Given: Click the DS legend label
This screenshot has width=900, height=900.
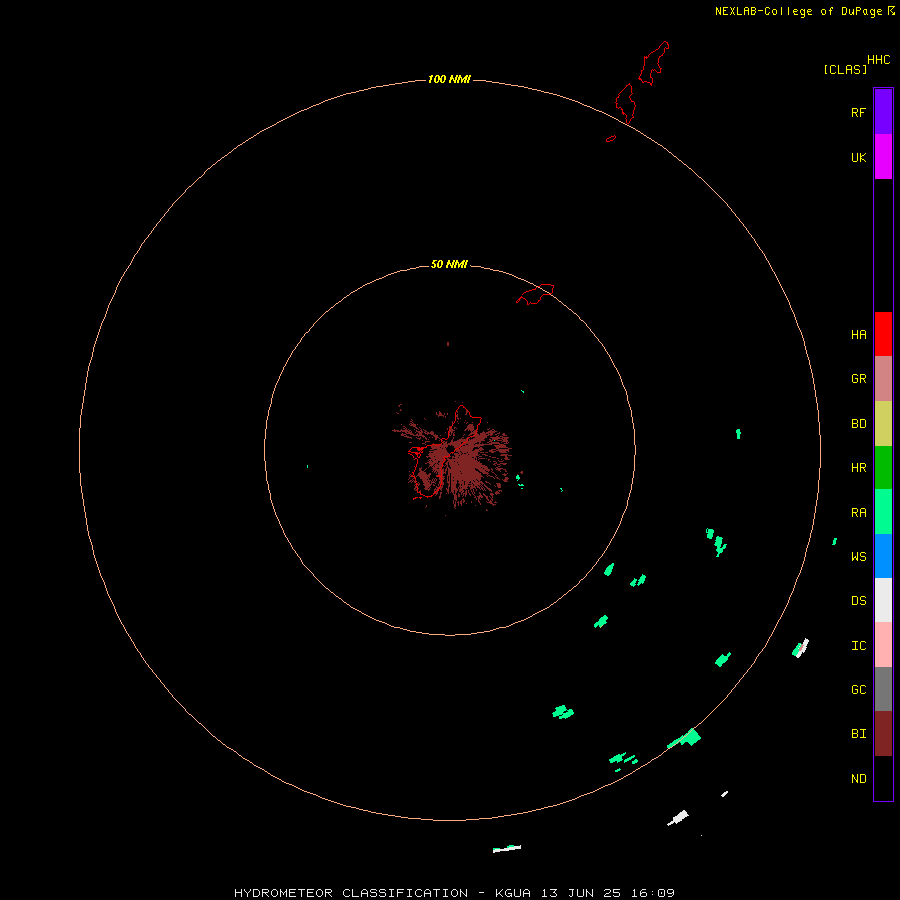Looking at the screenshot, I should click(858, 601).
